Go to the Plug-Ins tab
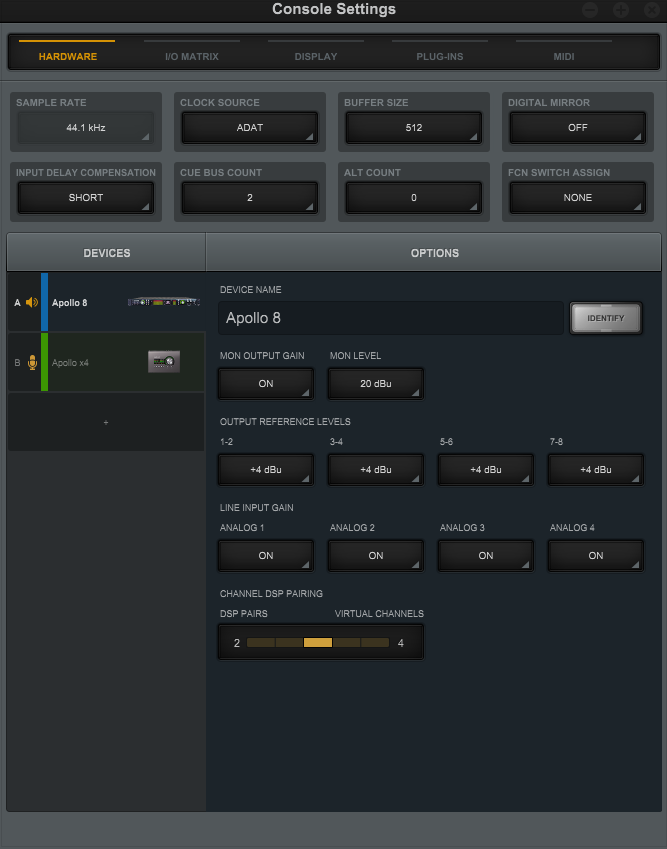 440,56
